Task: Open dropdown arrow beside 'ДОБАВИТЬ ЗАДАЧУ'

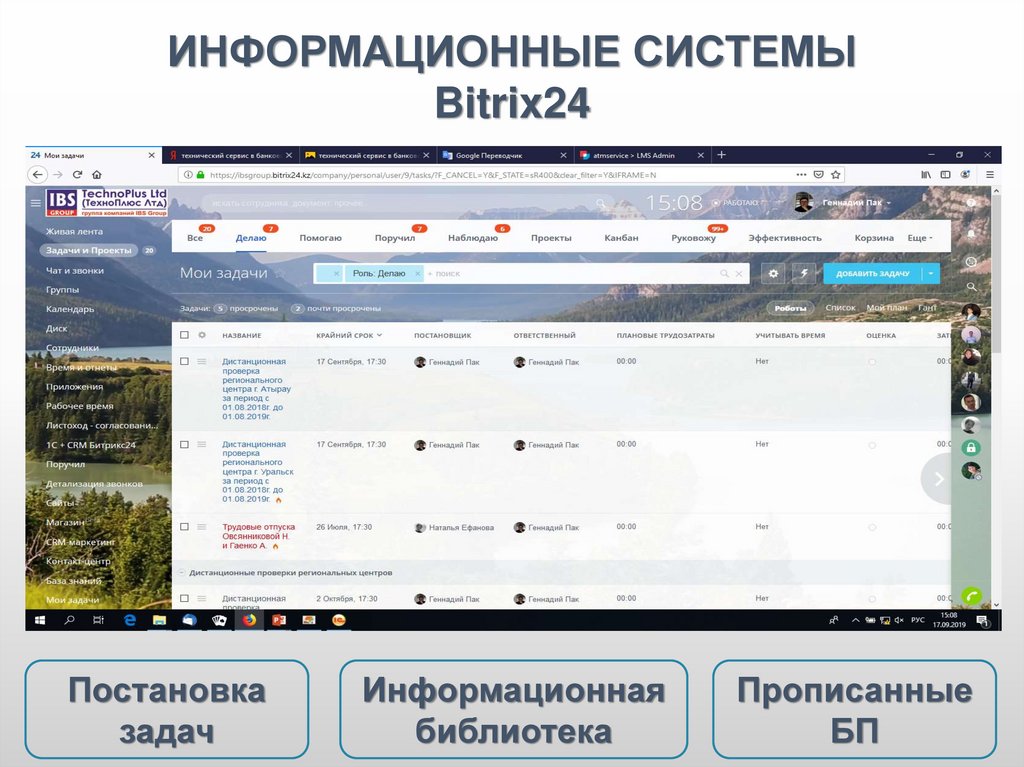Action: coord(931,274)
